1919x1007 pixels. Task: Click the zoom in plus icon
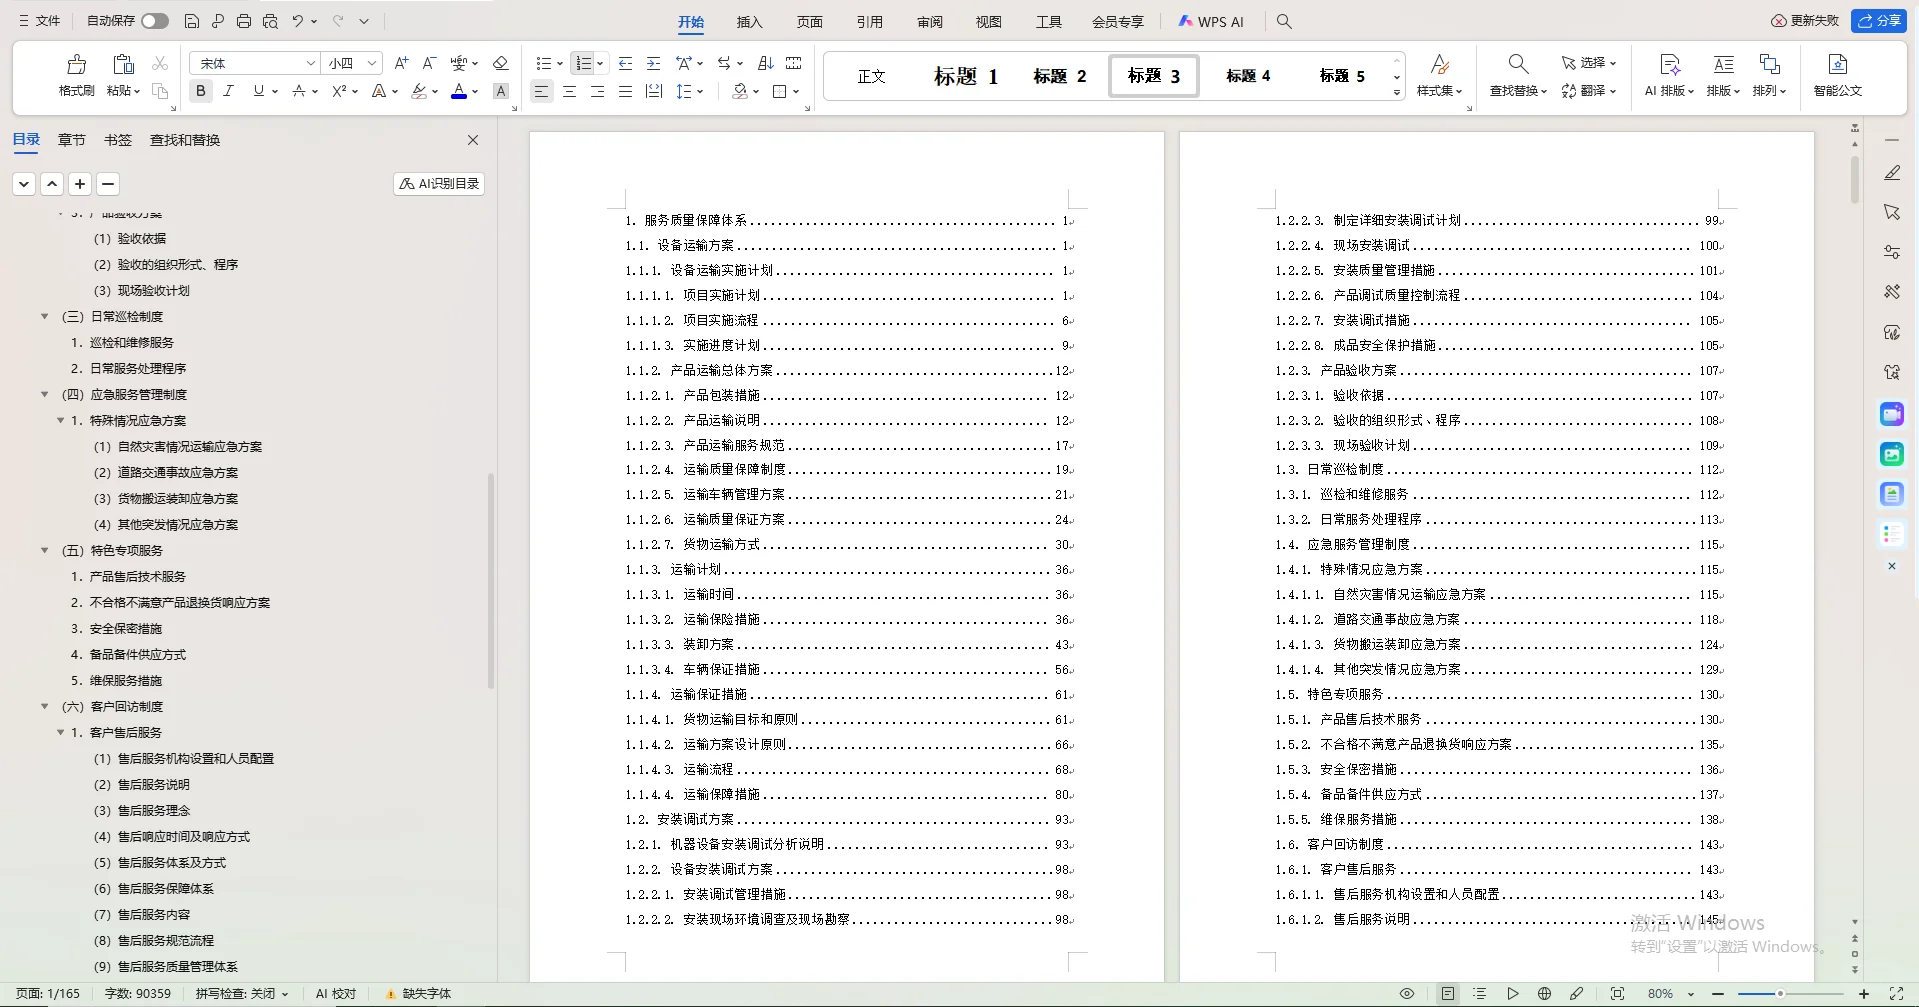pyautogui.click(x=1864, y=994)
